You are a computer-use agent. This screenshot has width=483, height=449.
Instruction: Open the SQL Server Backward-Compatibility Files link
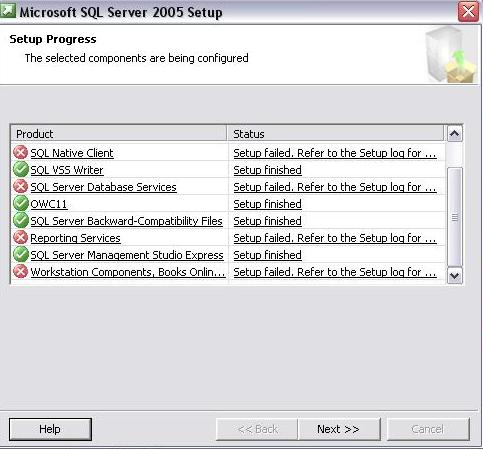(126, 221)
